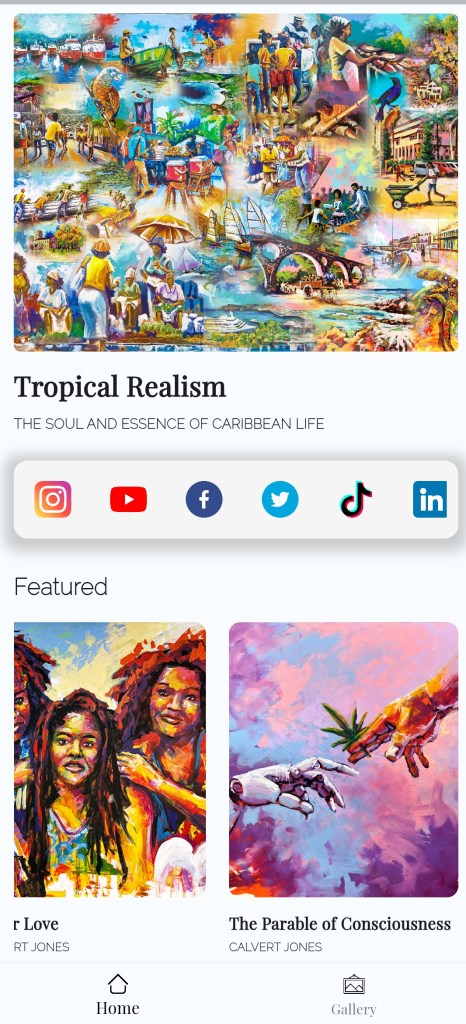Click the Featured section heading
466x1024 pixels.
click(x=61, y=586)
